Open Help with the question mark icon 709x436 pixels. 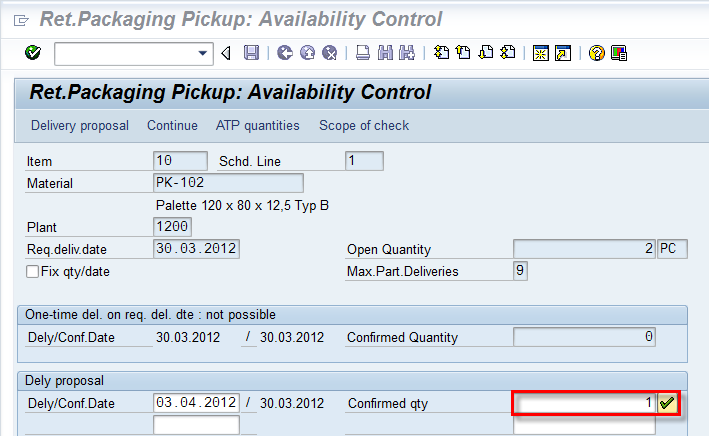pyautogui.click(x=596, y=53)
